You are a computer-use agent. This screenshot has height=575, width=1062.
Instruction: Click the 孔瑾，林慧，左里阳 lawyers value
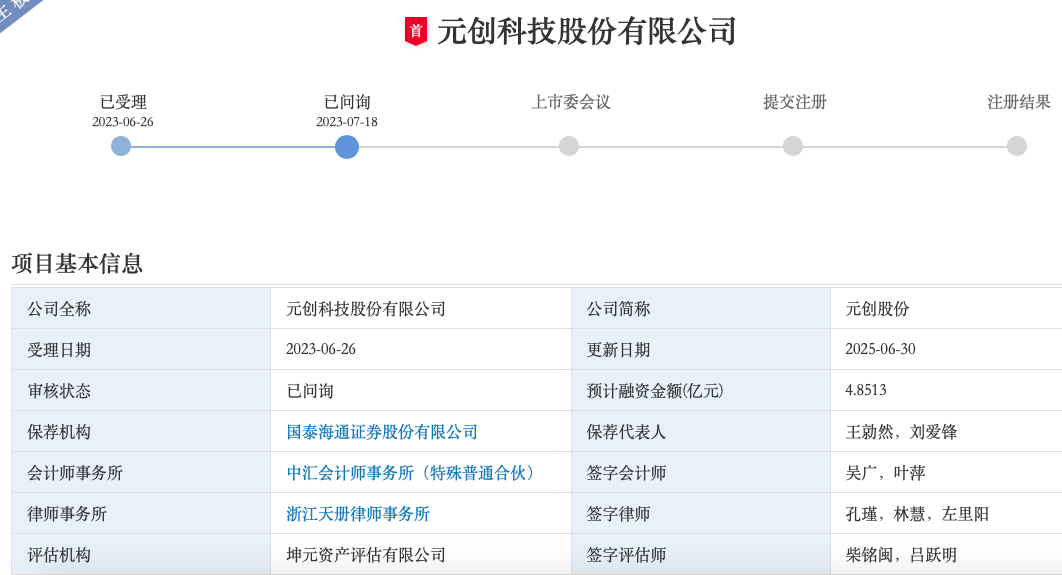click(x=916, y=514)
